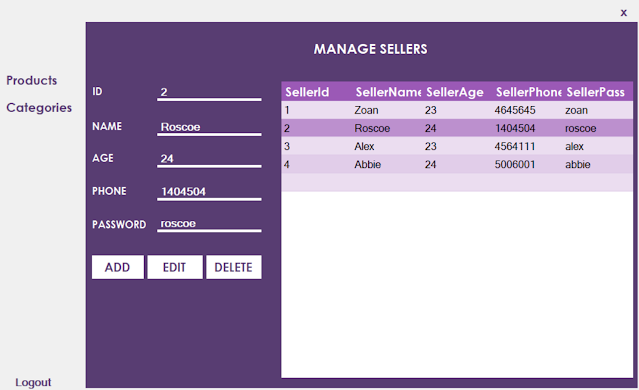639x390 pixels.
Task: Click age cell in Abbie row
Action: 458,165
